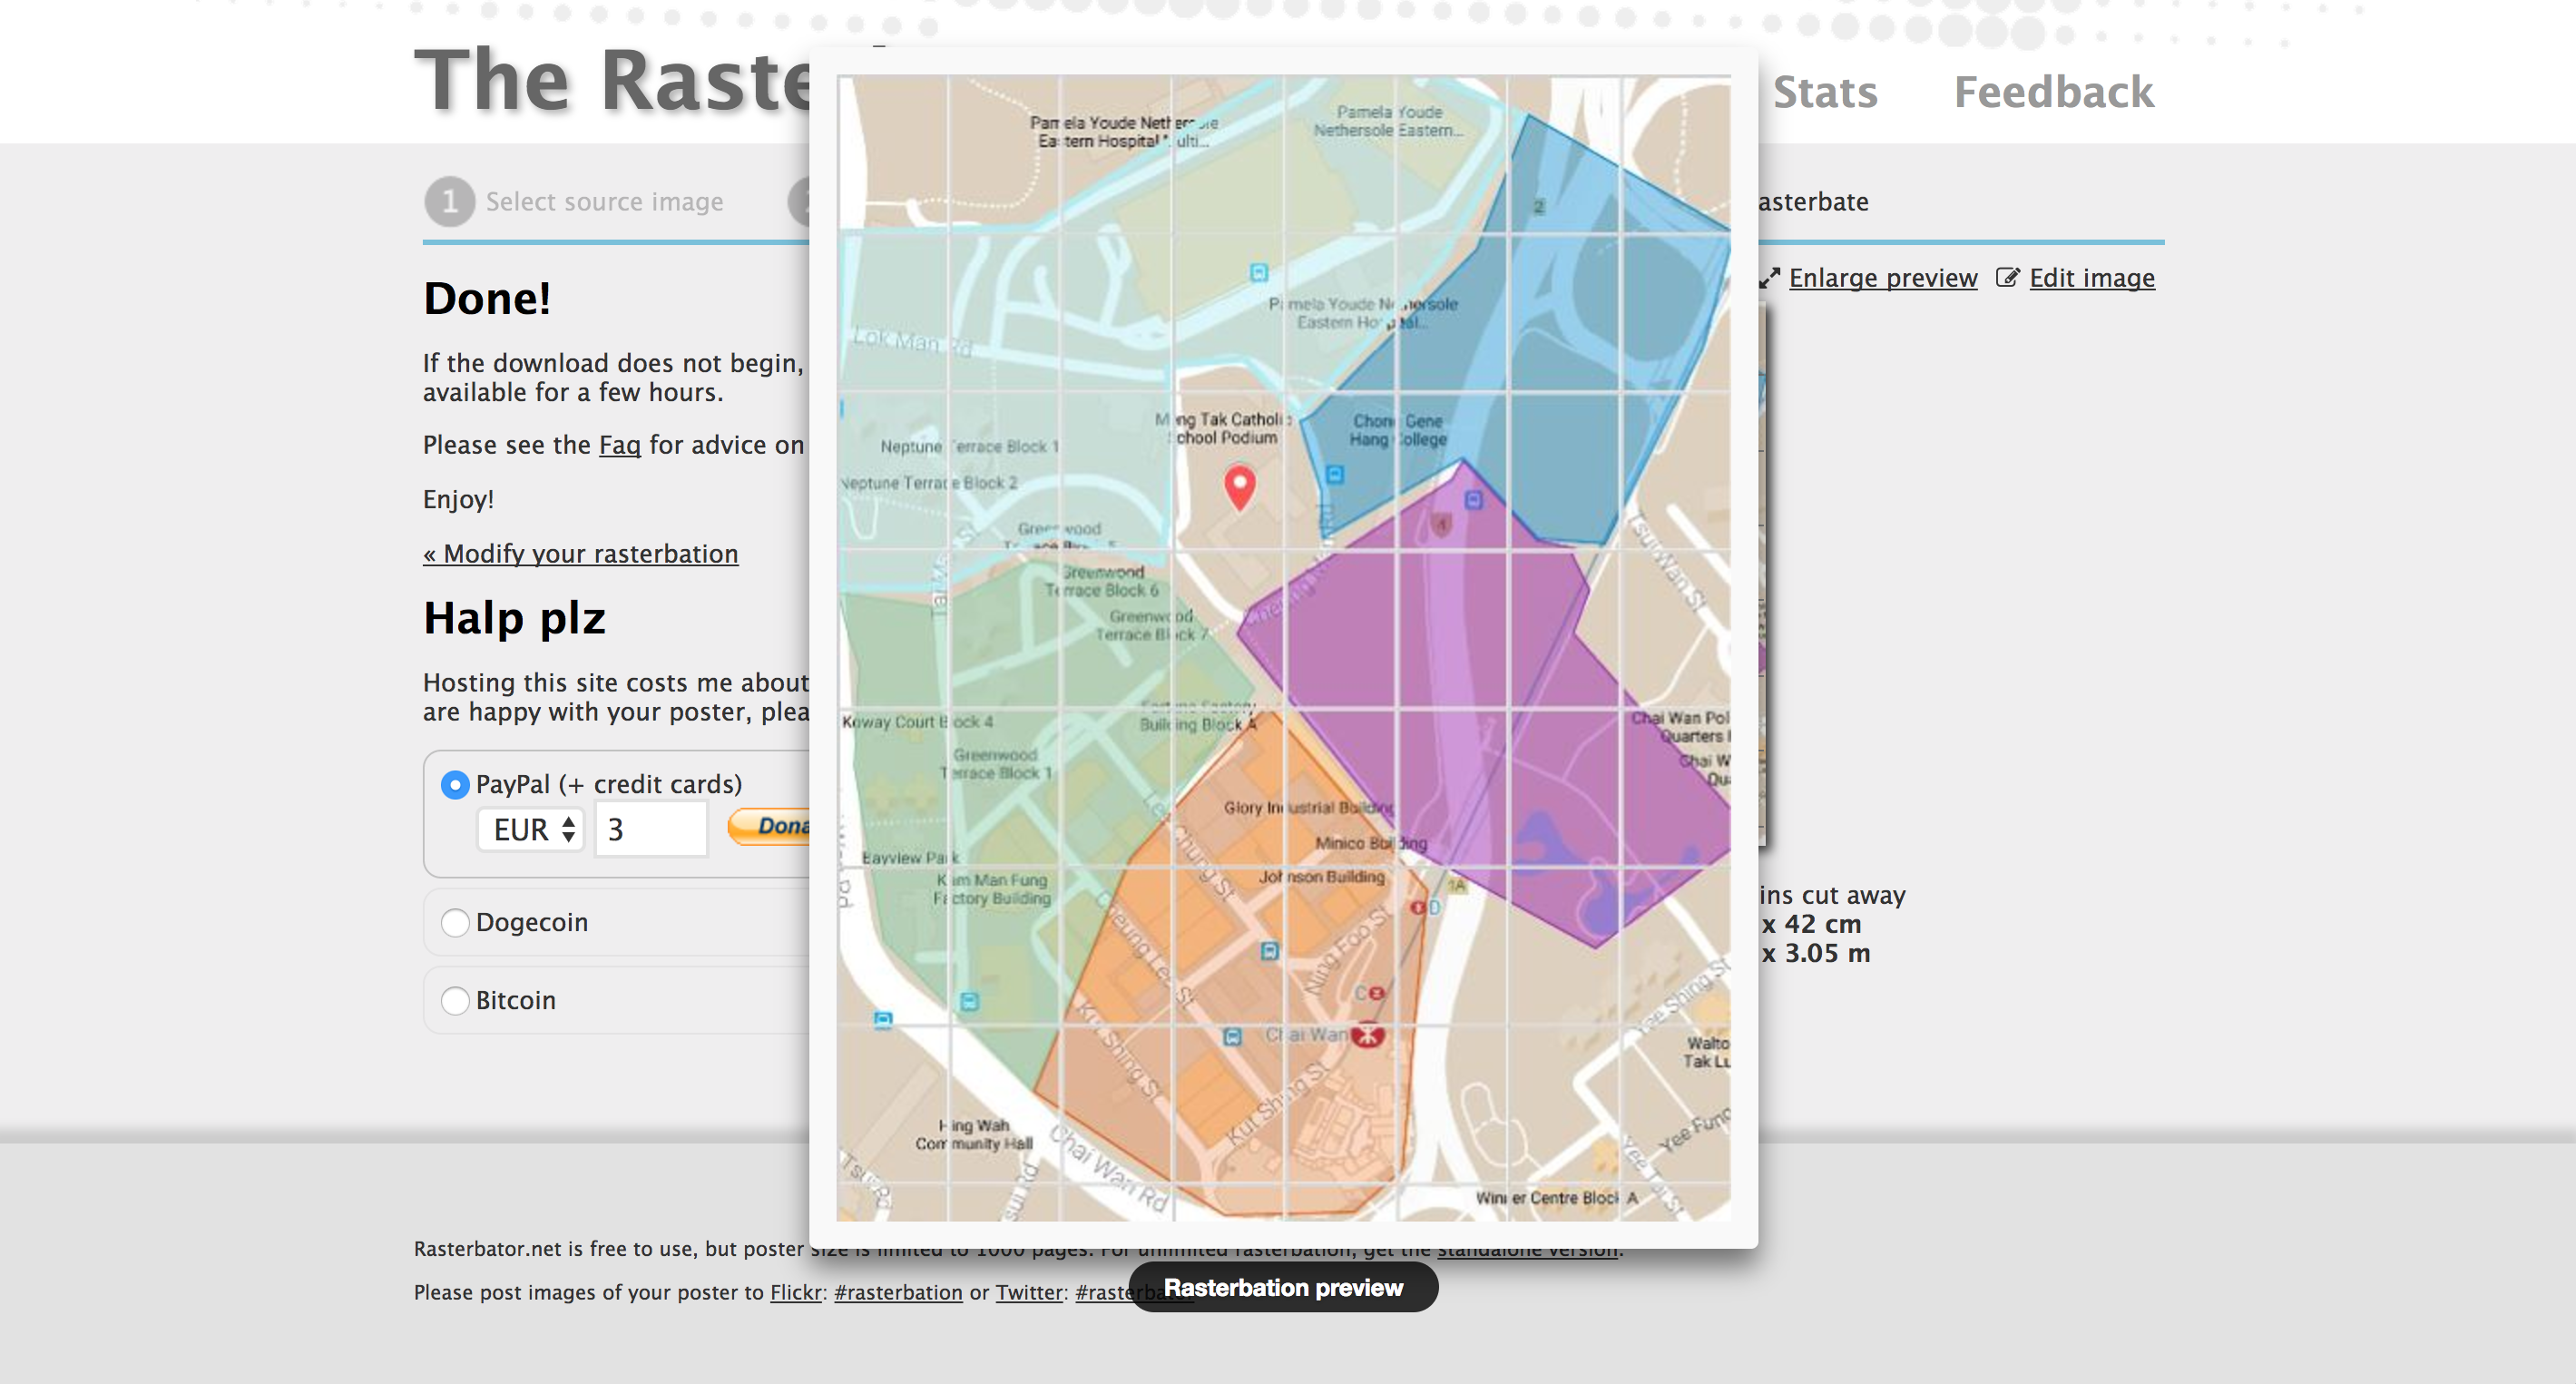The image size is (2576, 1384).
Task: Click the Johnson Building map label
Action: (1321, 877)
